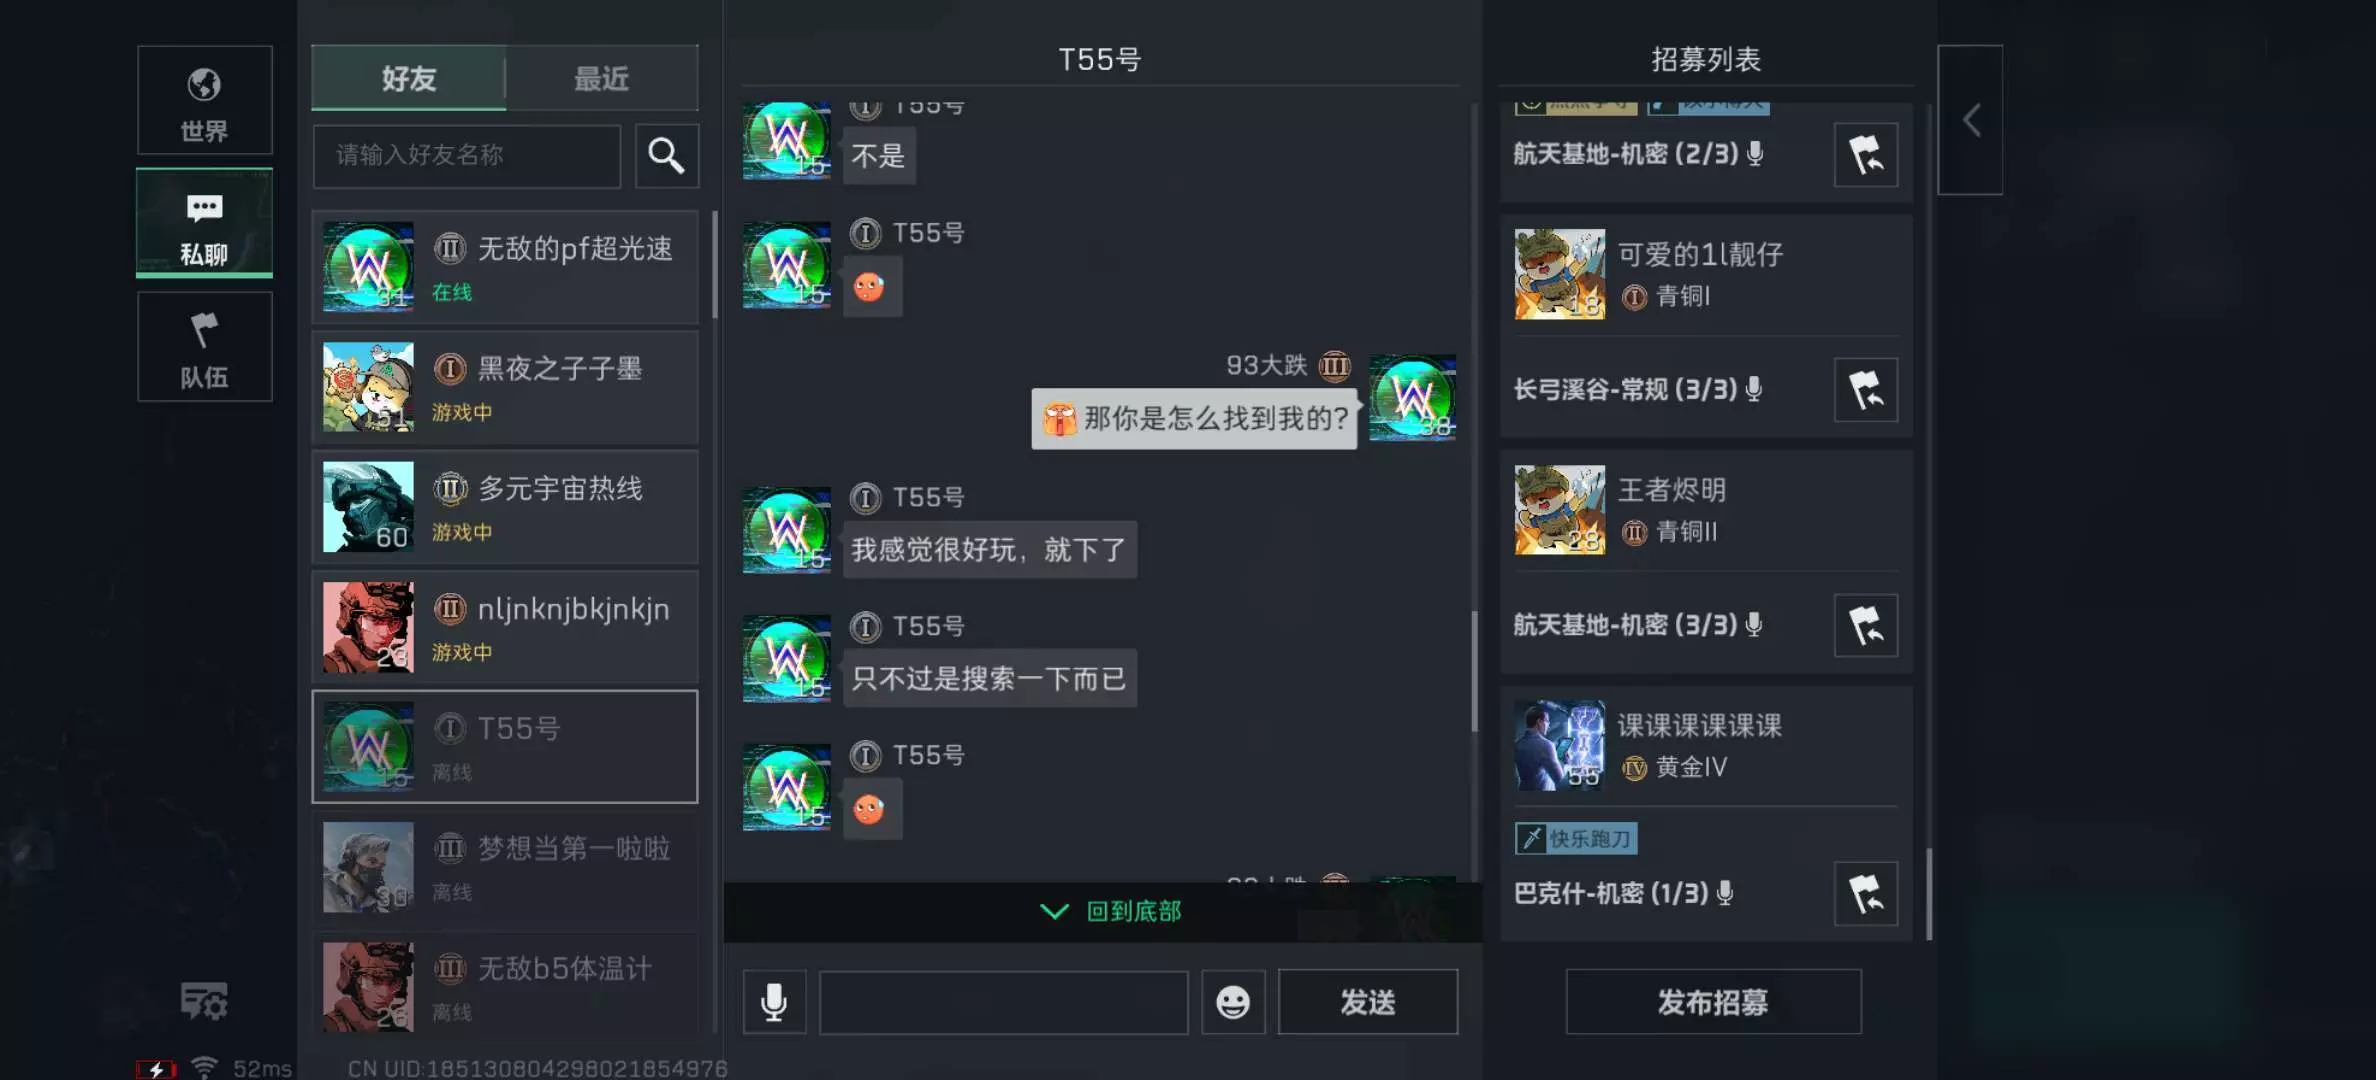The image size is (2376, 1080).
Task: Select friend 多元宇宙热线 in the list
Action: 505,508
